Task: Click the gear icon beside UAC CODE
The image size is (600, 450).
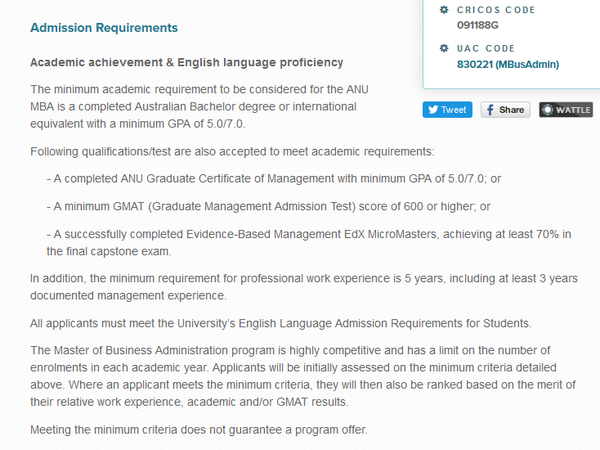Action: pos(444,48)
